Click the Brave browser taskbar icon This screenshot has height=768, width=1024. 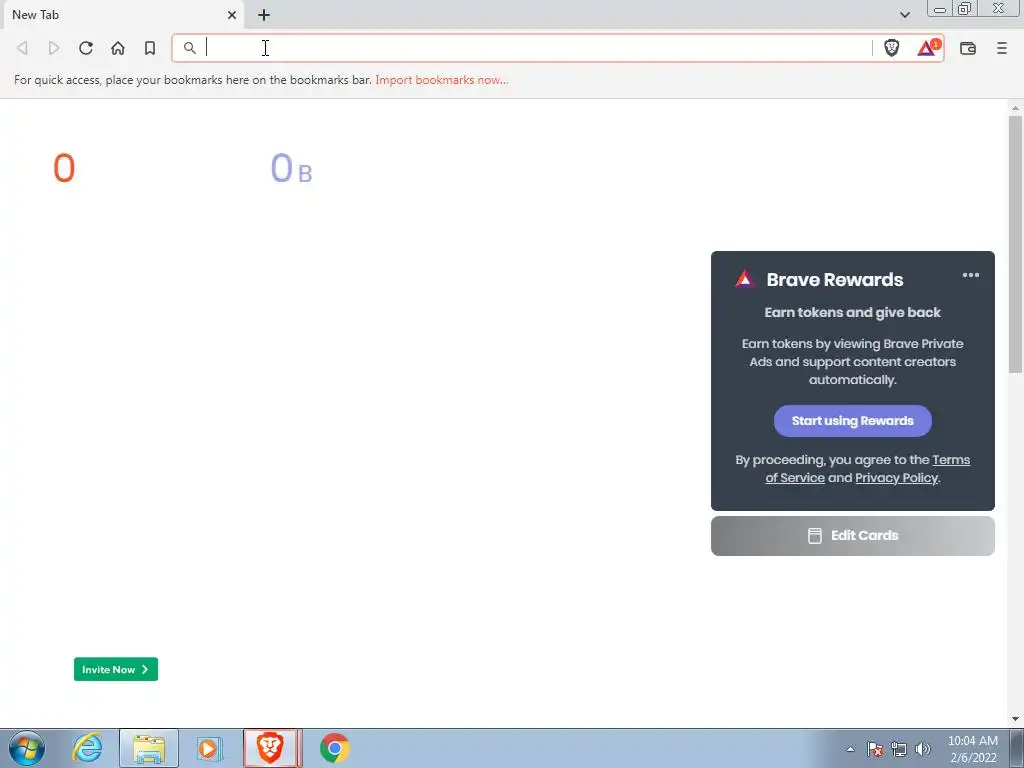click(x=271, y=748)
